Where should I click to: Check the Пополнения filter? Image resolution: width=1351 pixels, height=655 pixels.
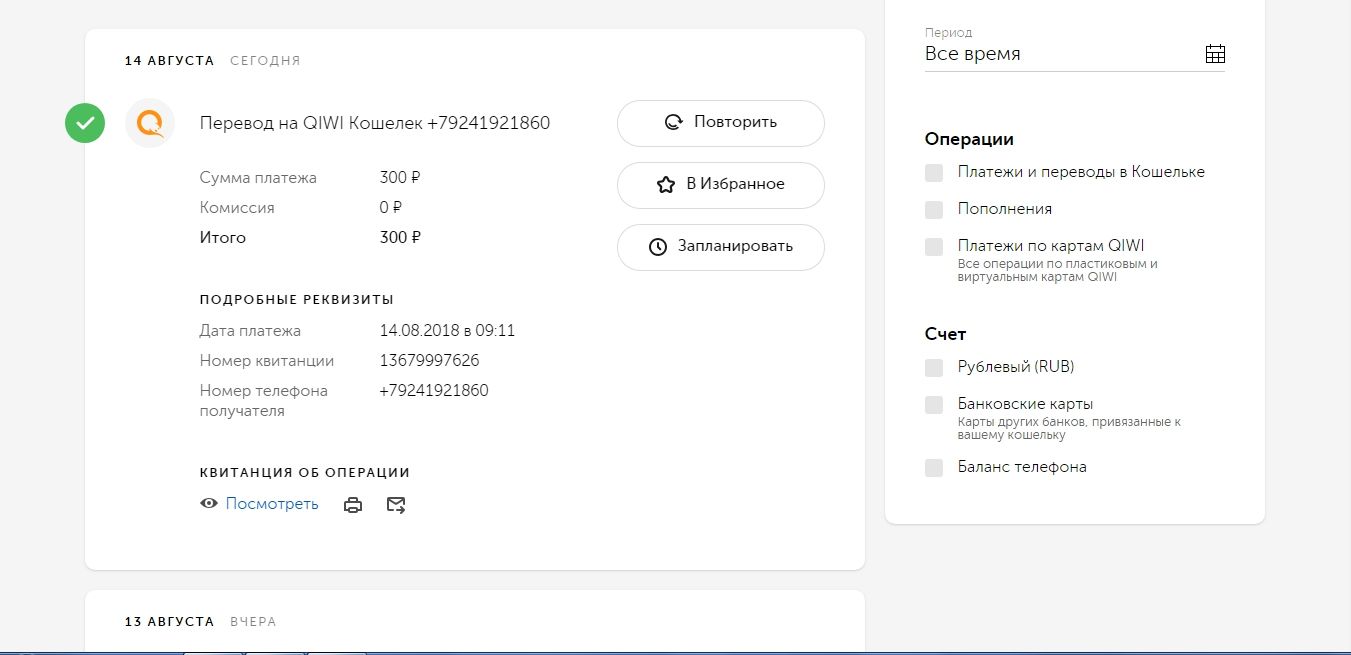click(934, 210)
